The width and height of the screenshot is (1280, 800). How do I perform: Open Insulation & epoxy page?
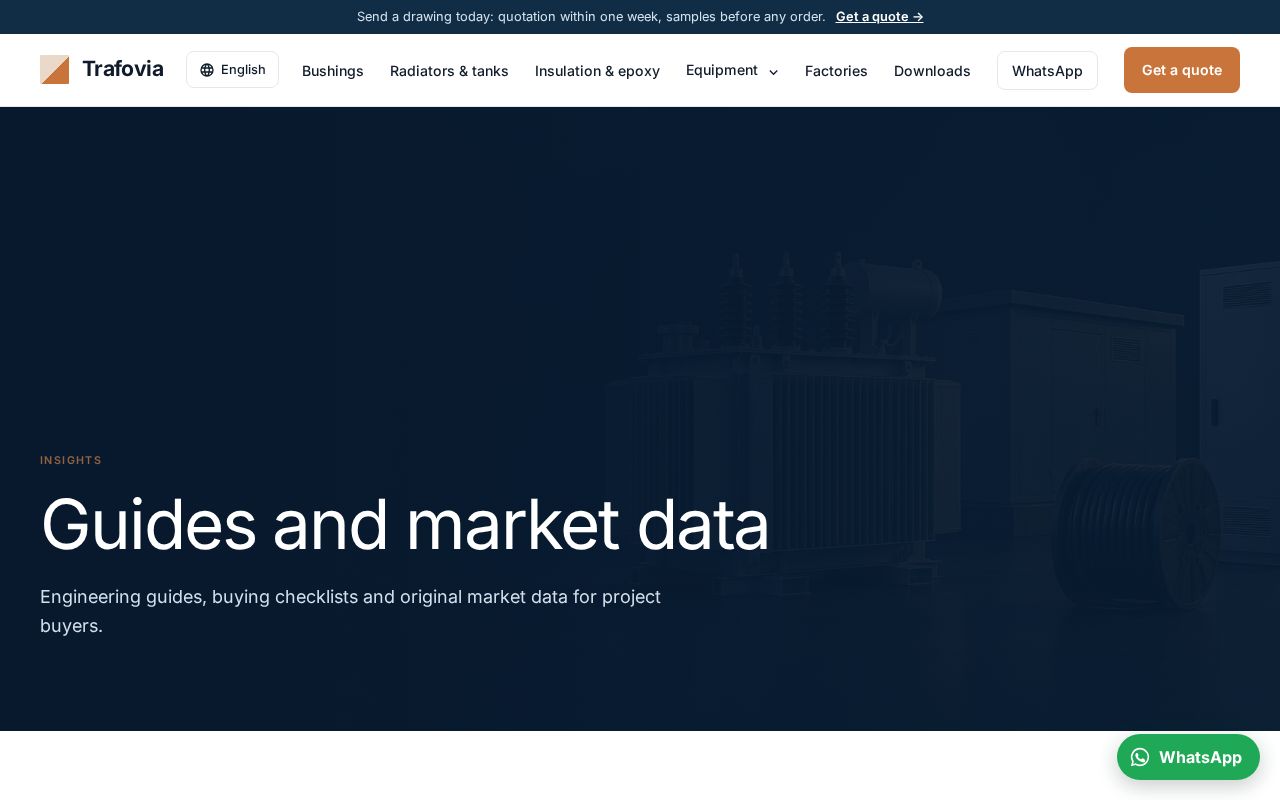(597, 71)
